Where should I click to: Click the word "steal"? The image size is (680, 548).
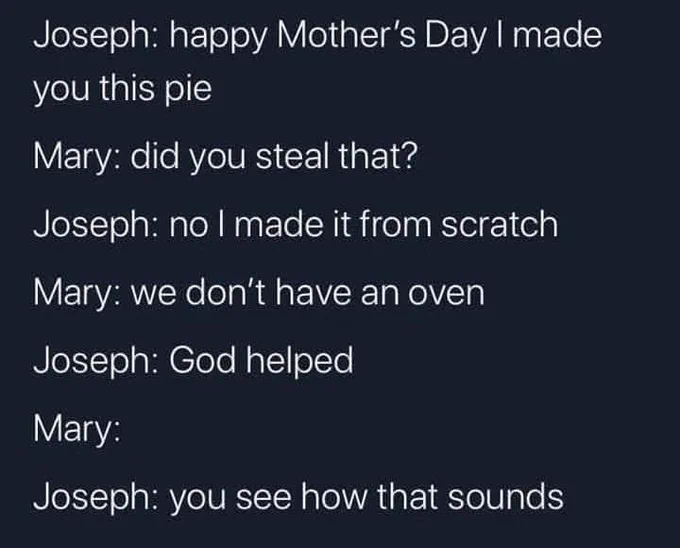292,156
